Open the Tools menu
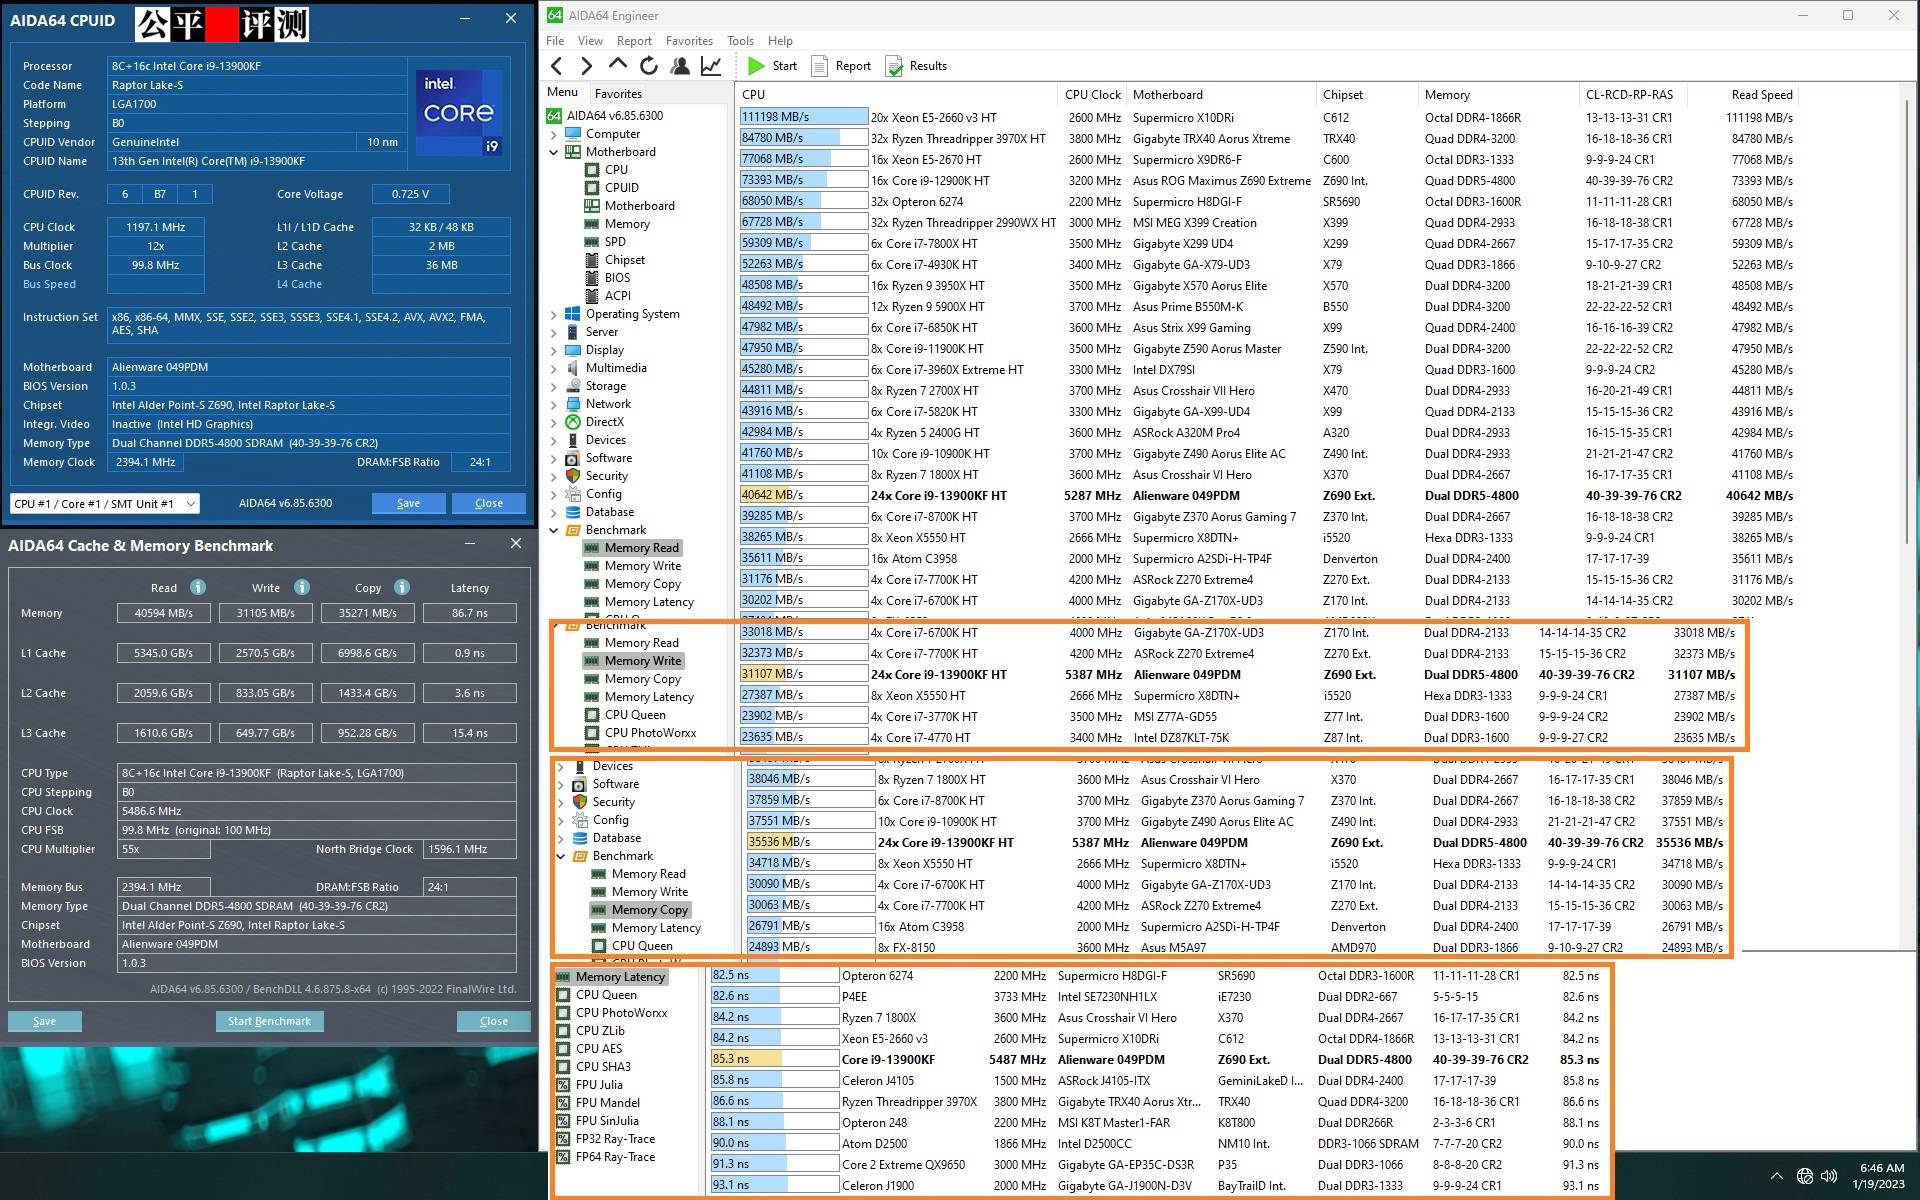The width and height of the screenshot is (1920, 1200). click(x=740, y=41)
